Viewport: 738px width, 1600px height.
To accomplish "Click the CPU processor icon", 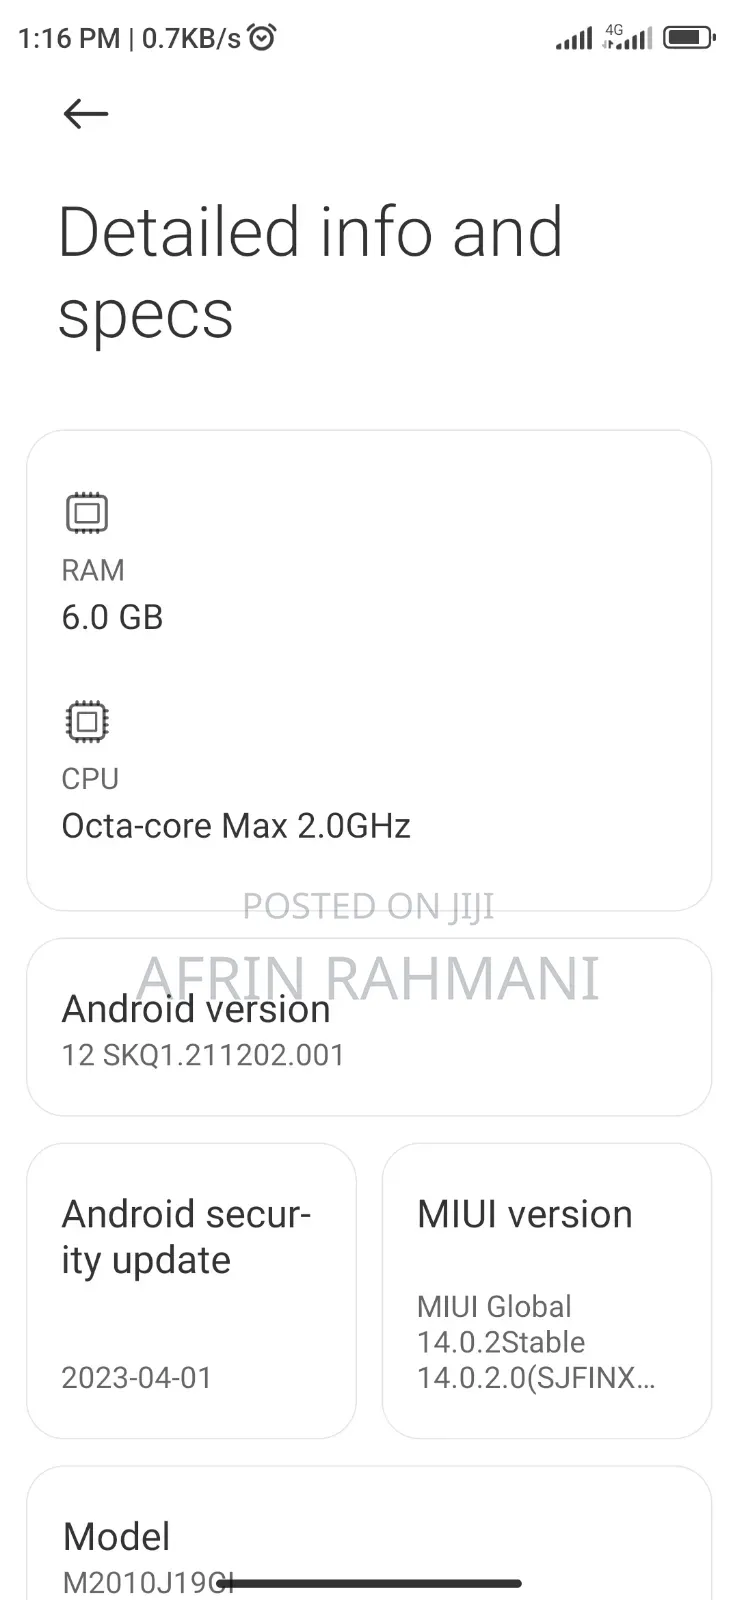I will tap(86, 721).
